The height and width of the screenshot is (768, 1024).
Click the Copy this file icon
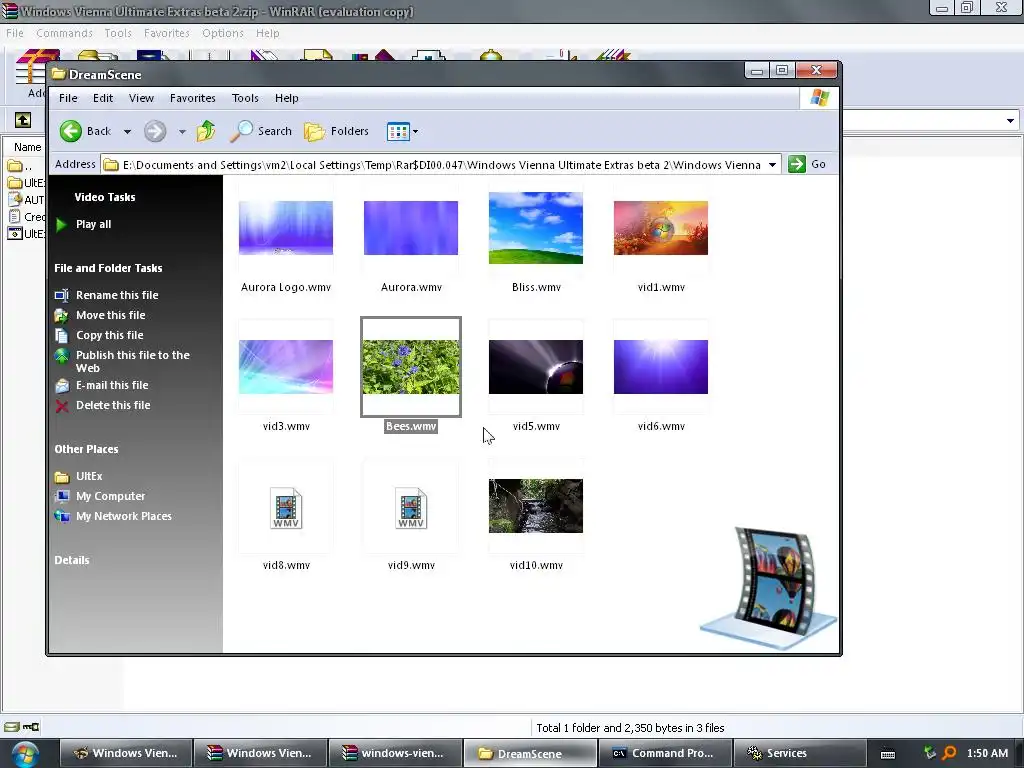pyautogui.click(x=61, y=336)
